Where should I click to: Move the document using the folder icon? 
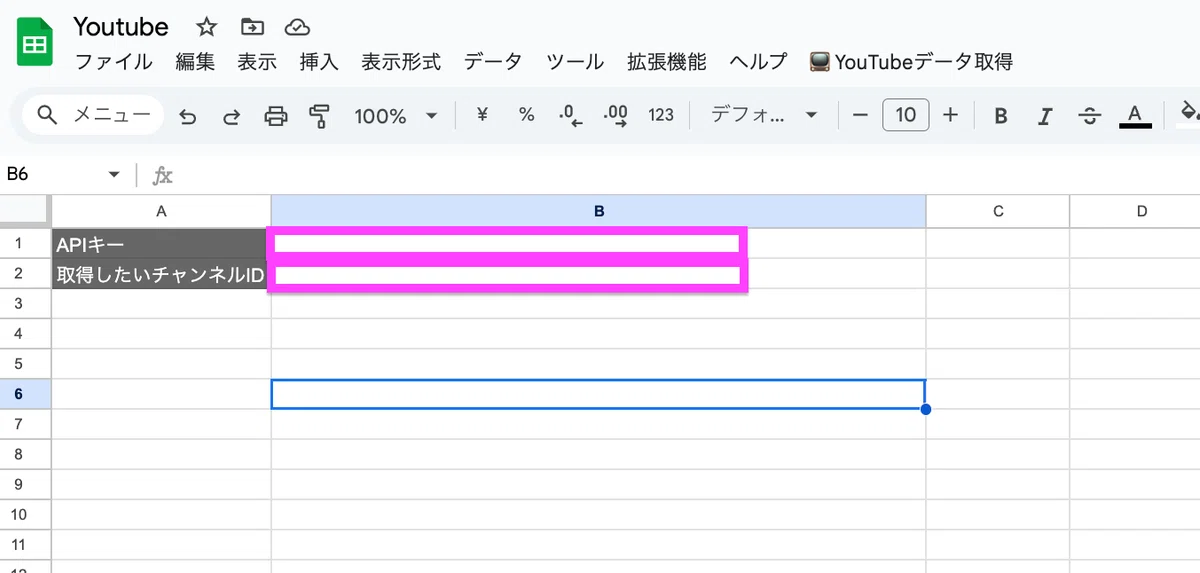(252, 27)
